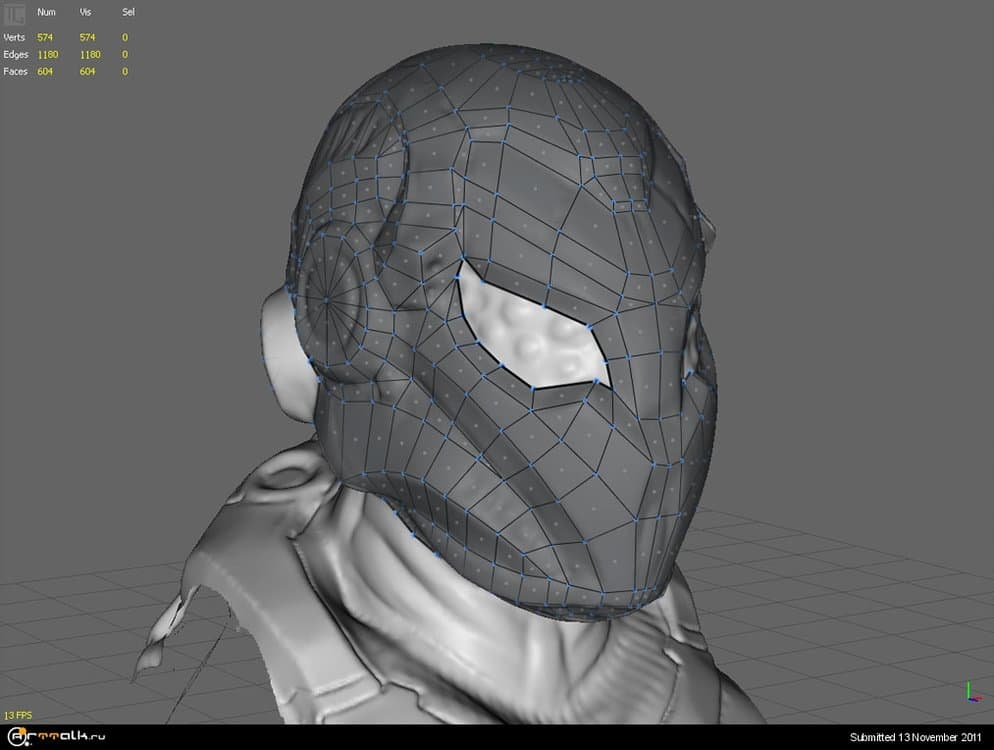Click the Edges Sel value 0
994x750 pixels.
point(125,54)
